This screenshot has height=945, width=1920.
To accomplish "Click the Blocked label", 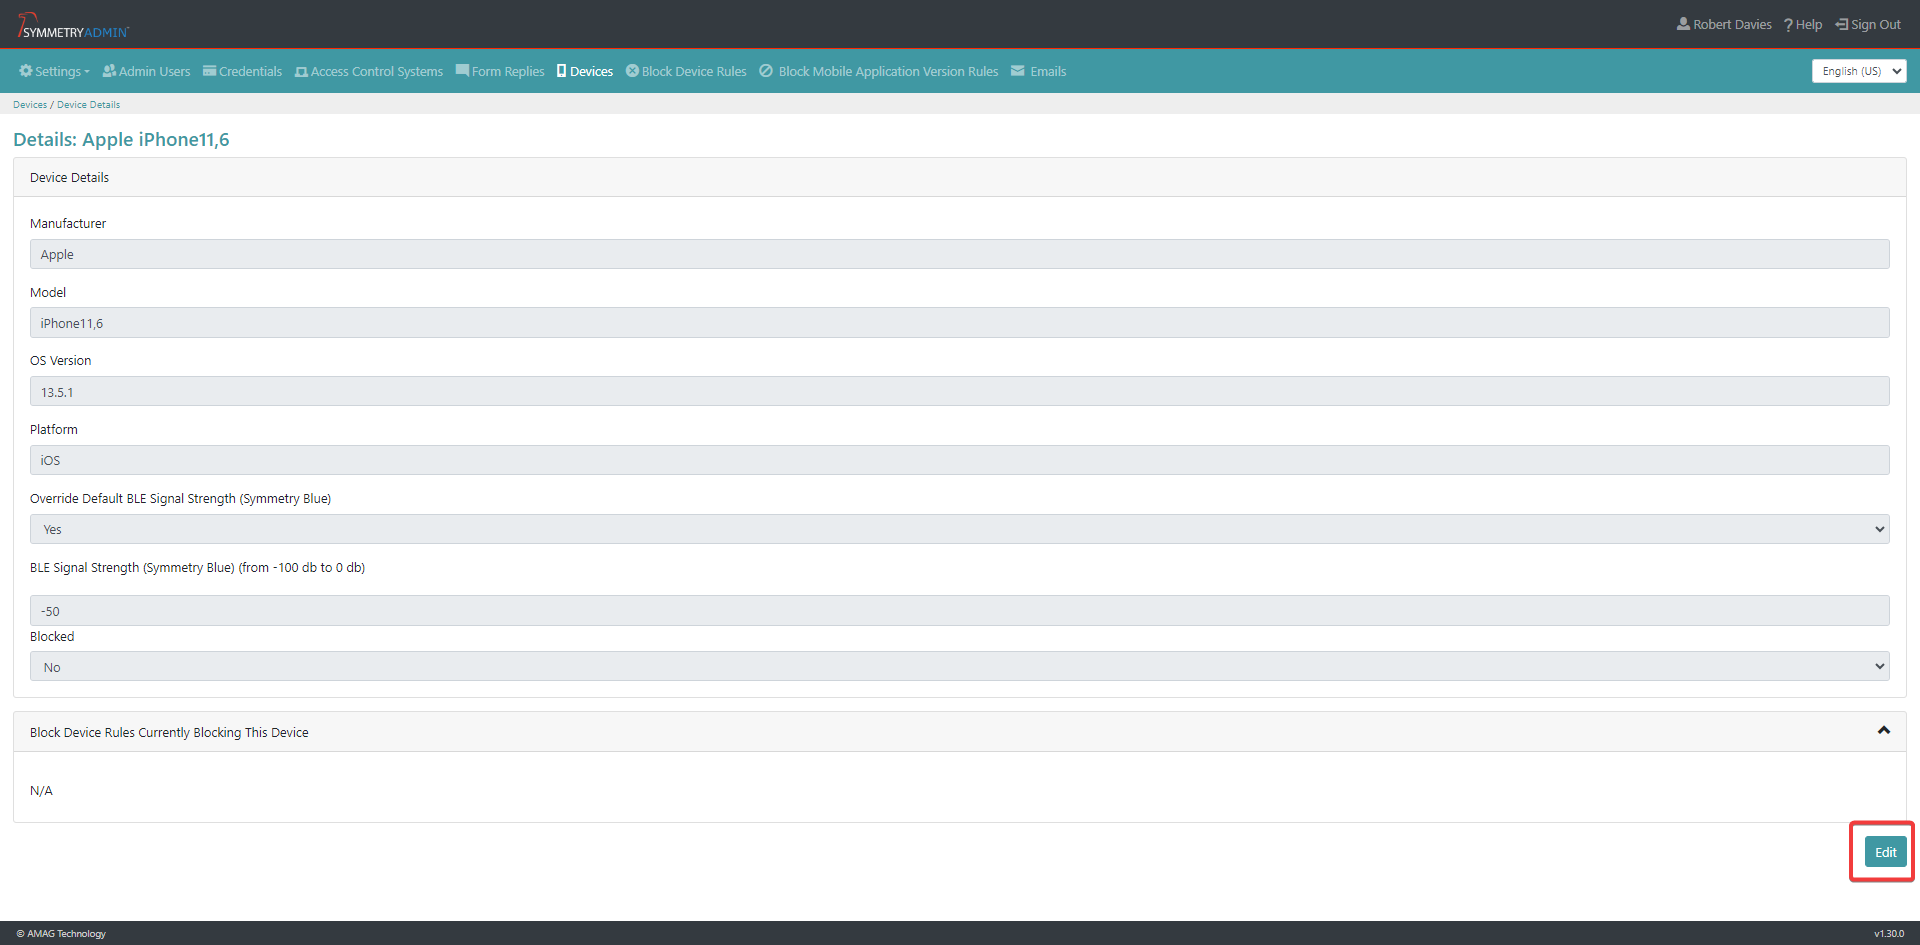I will tap(52, 636).
